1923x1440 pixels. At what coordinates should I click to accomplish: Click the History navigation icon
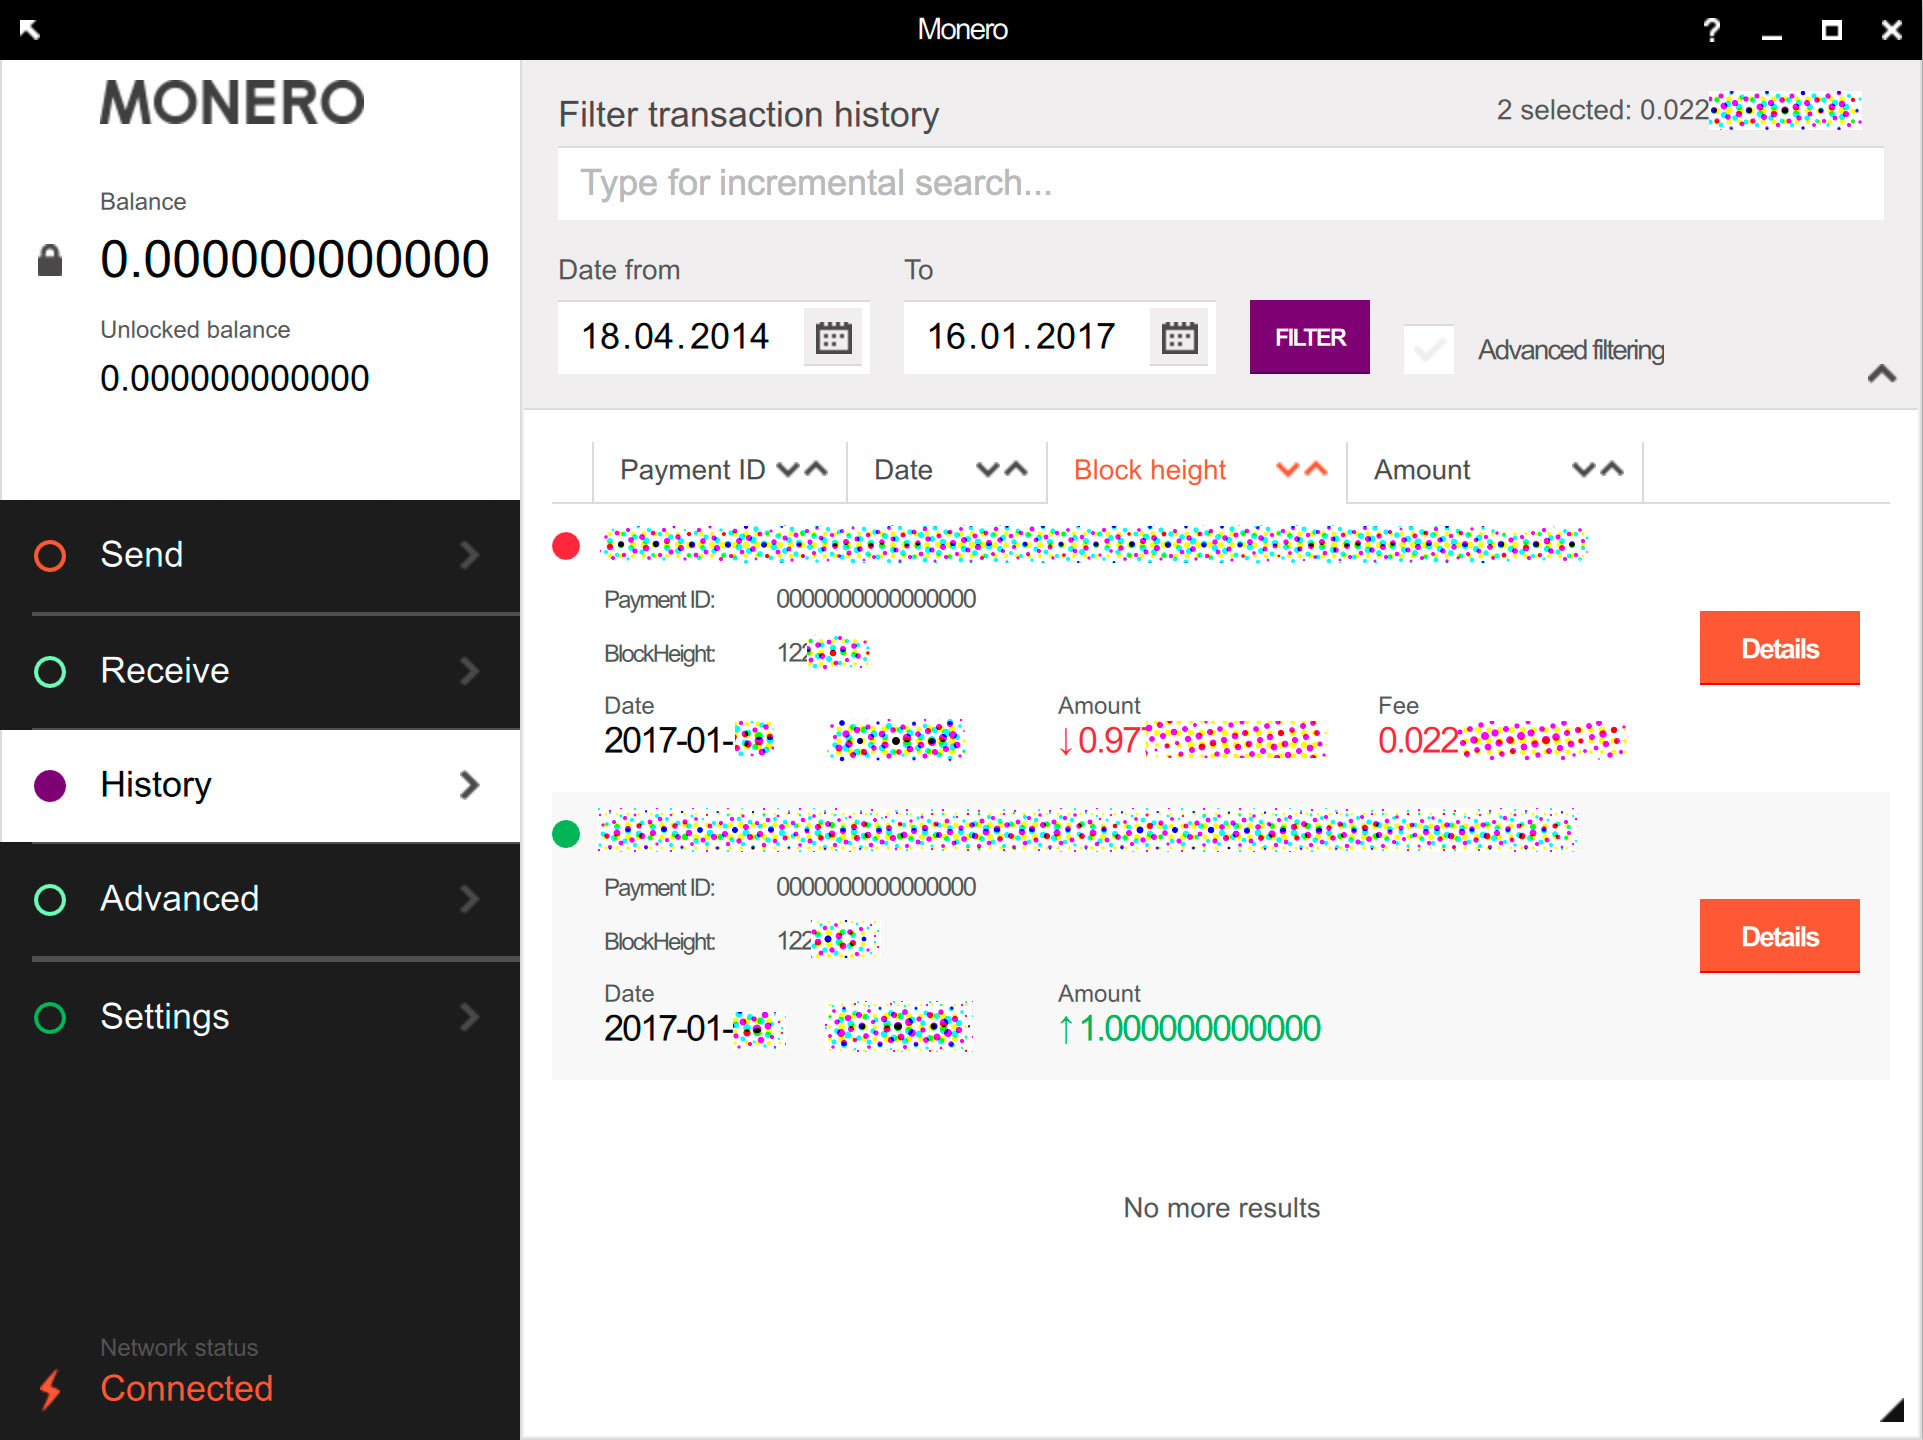[51, 784]
